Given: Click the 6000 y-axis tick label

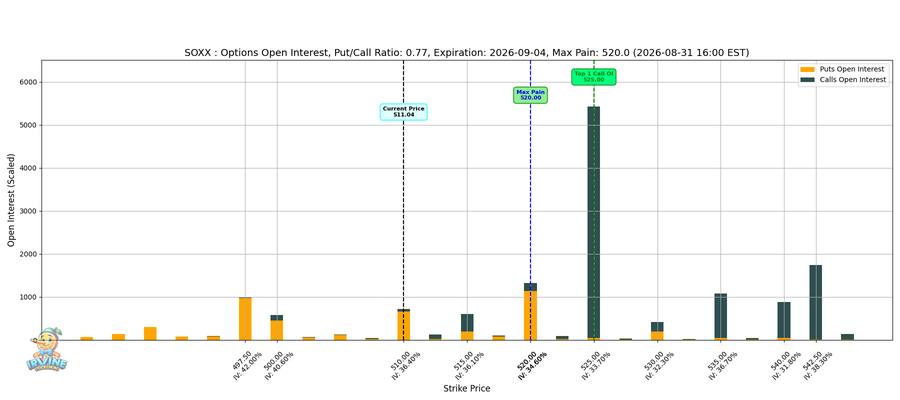Looking at the screenshot, I should coord(29,82).
